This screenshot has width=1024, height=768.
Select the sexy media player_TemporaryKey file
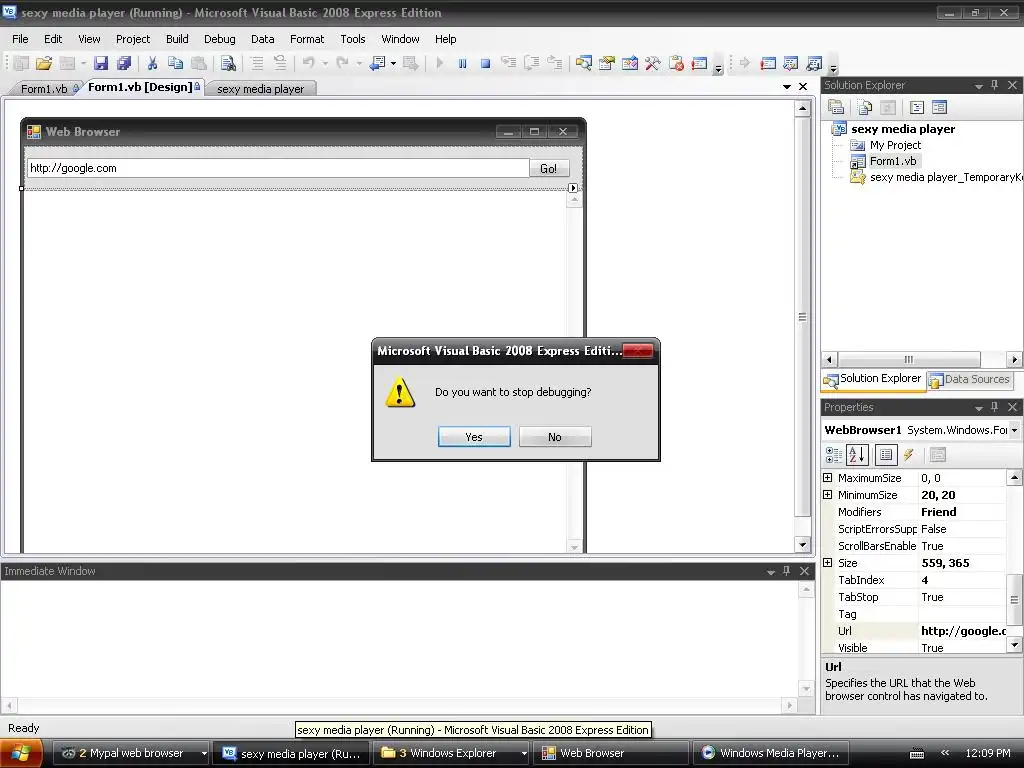[946, 177]
